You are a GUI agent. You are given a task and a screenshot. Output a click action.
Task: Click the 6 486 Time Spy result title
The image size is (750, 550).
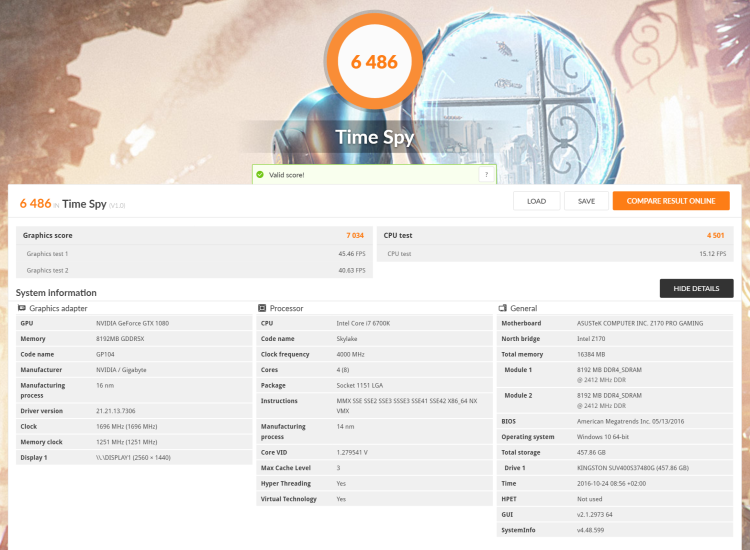72,204
